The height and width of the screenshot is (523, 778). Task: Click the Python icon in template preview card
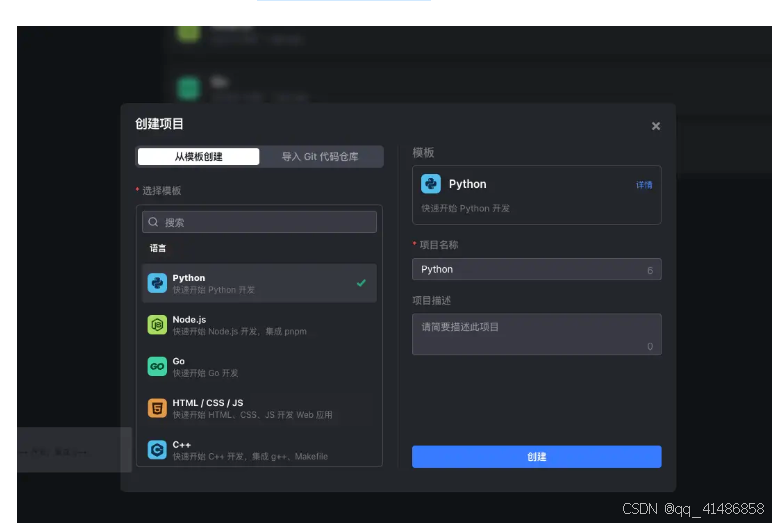point(431,184)
